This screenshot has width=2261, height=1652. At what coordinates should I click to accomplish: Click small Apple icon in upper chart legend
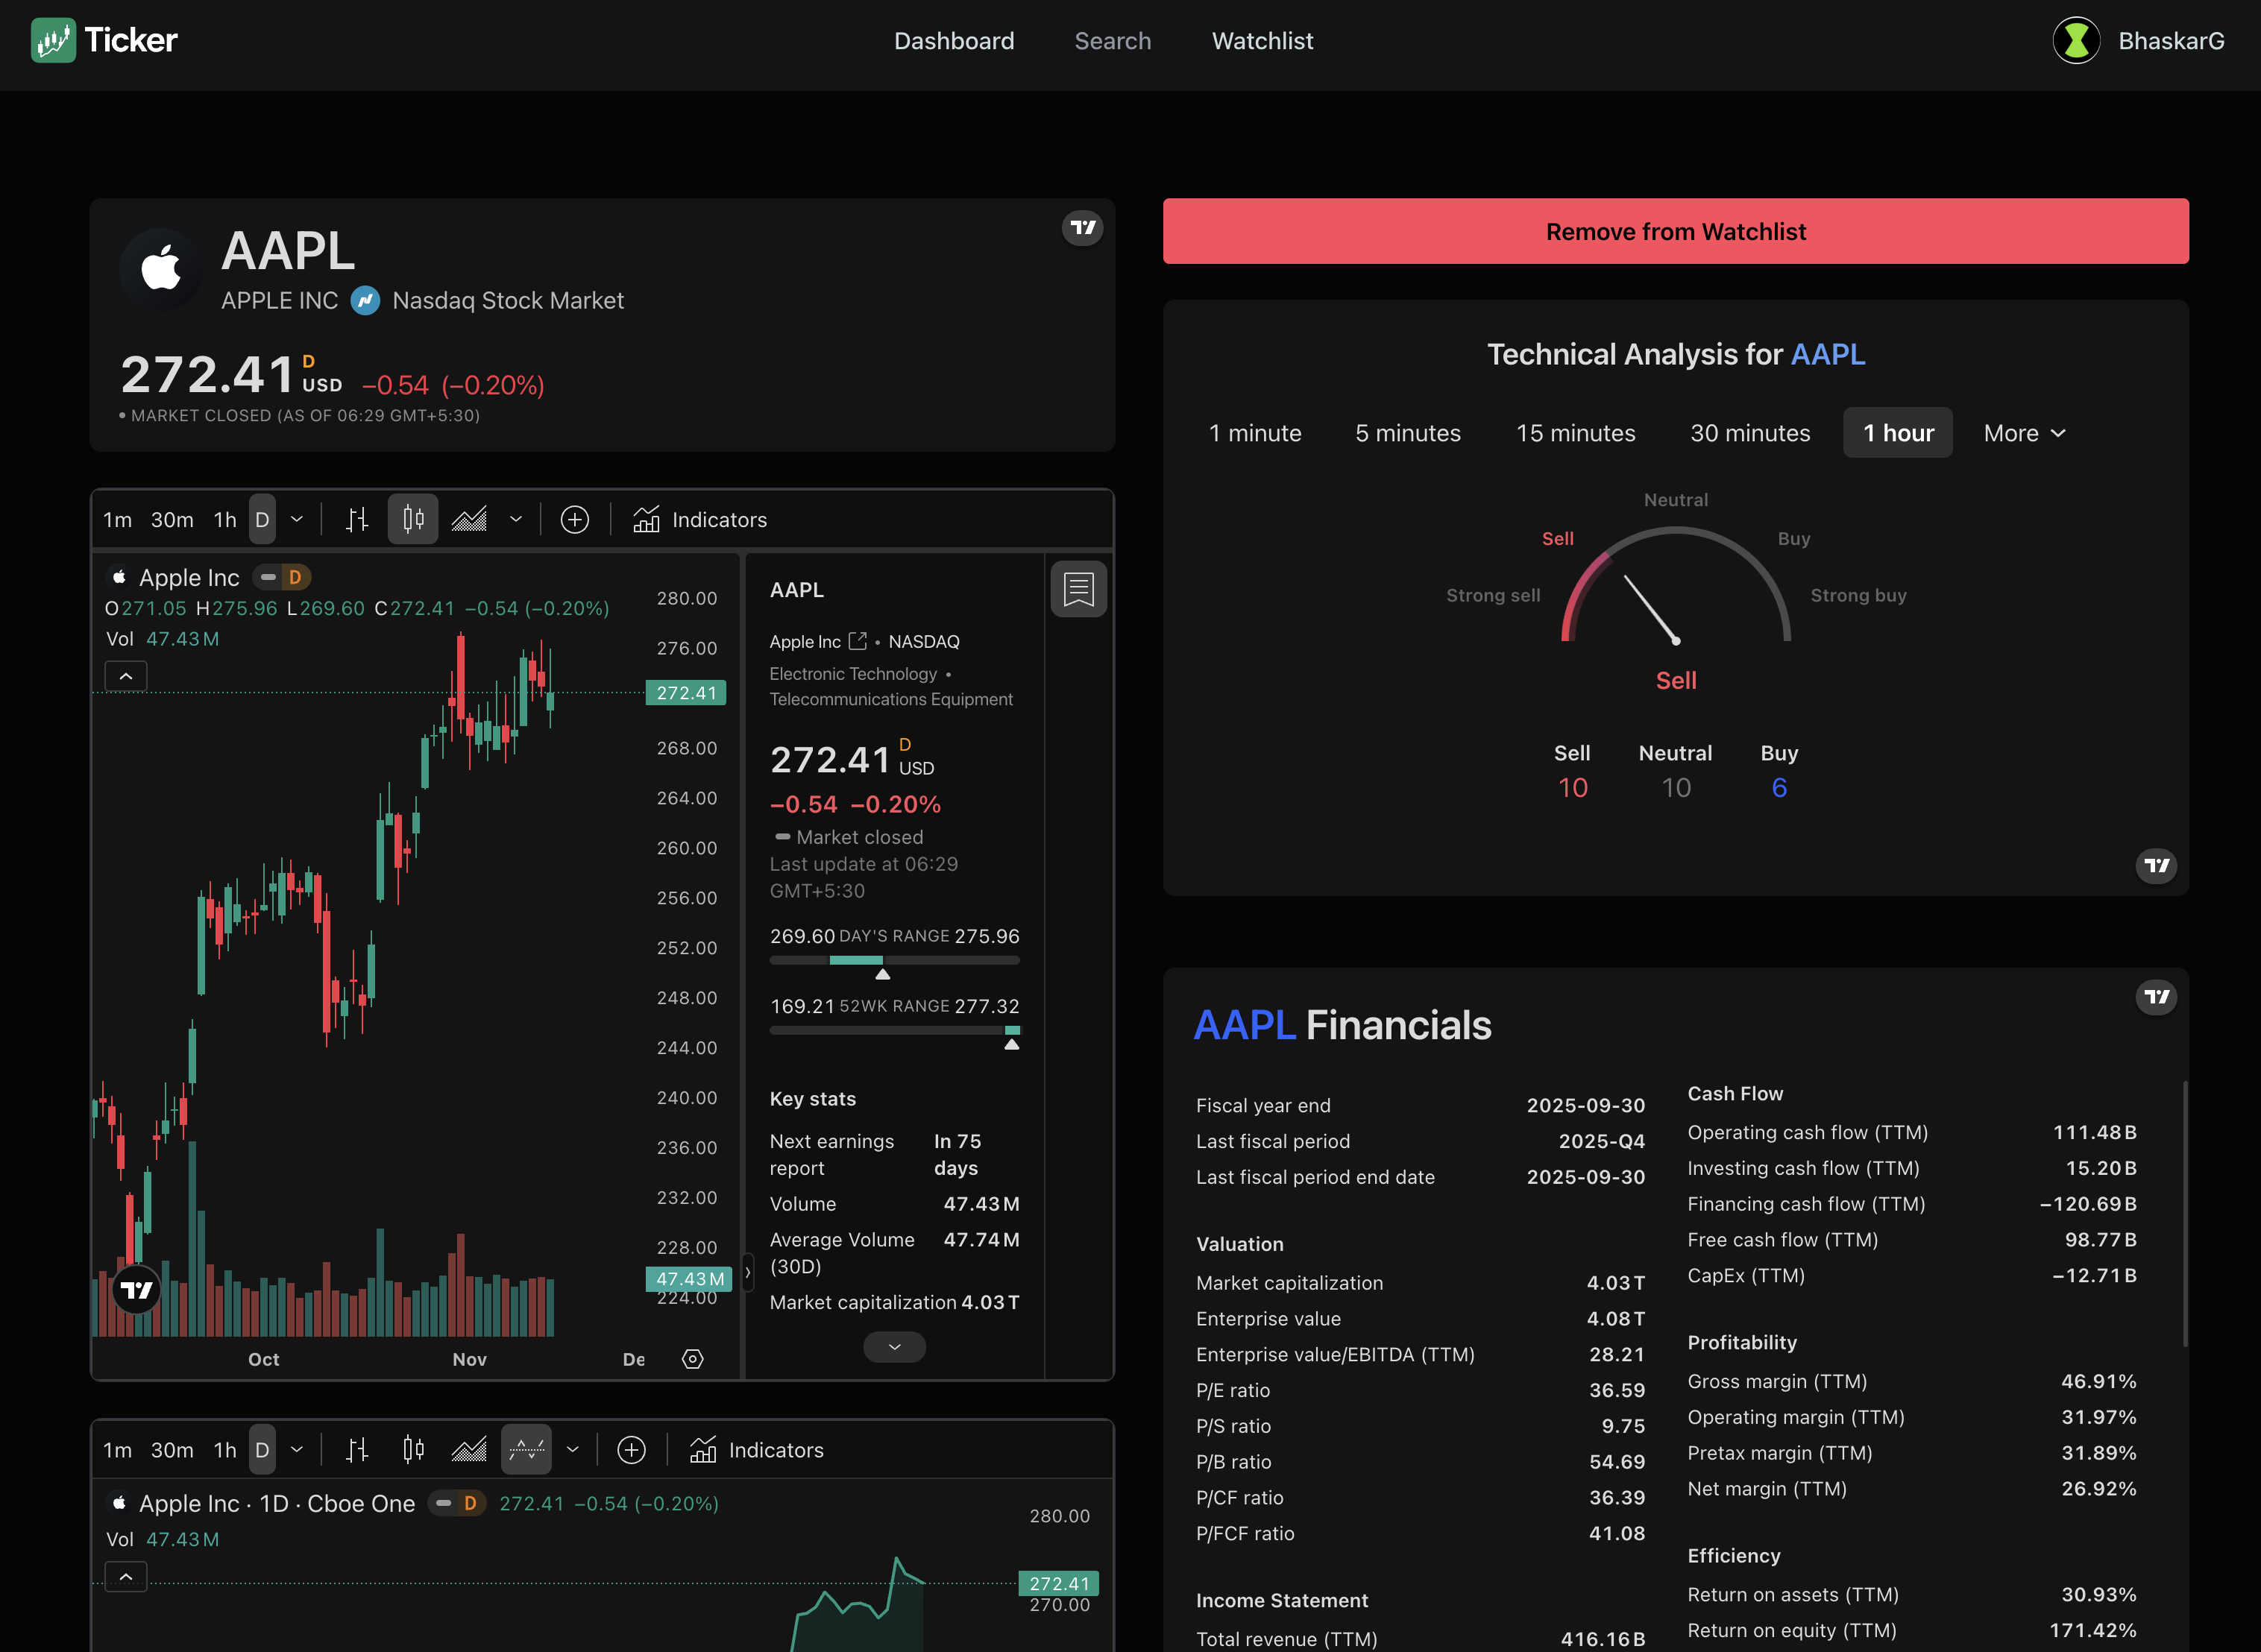[x=119, y=577]
